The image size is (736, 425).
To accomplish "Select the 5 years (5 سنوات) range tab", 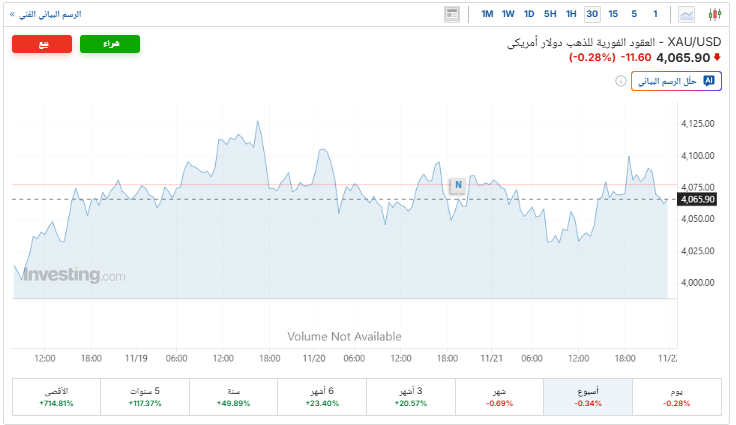I will 146,396.
